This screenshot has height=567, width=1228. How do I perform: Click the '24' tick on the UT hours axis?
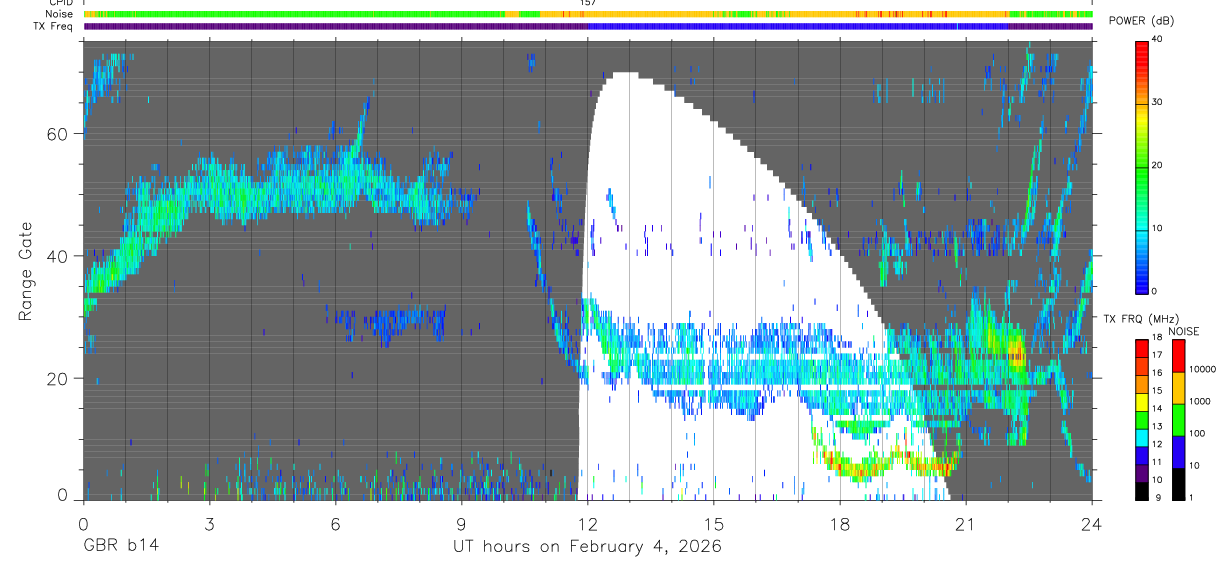1092,523
